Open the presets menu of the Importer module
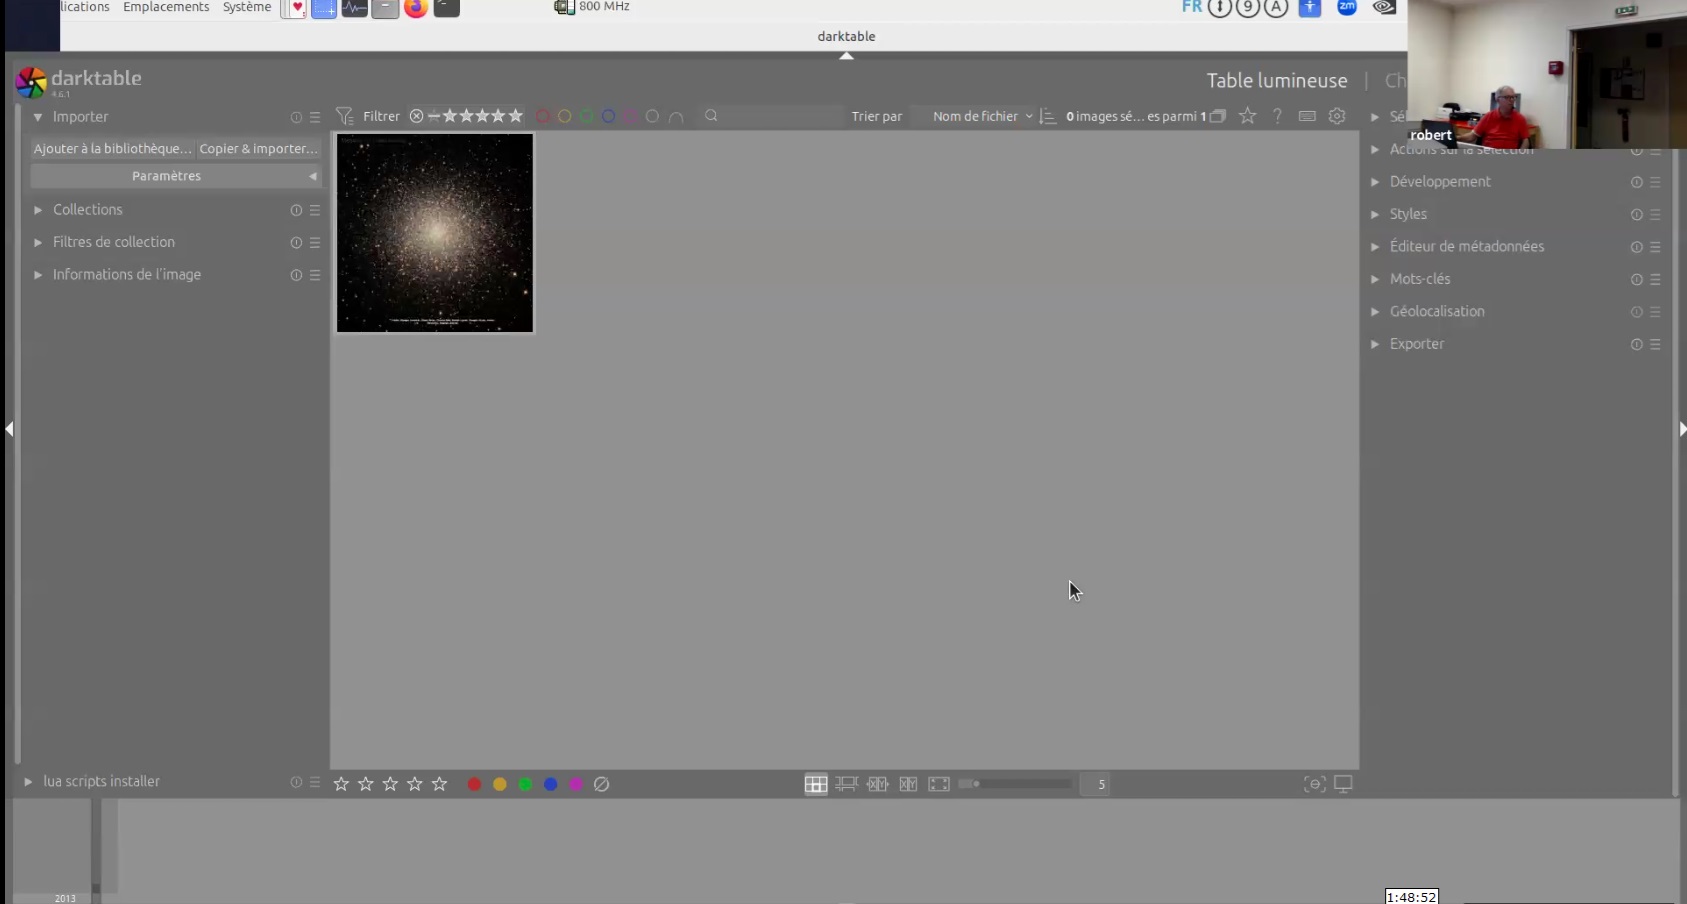The image size is (1687, 904). tap(315, 117)
